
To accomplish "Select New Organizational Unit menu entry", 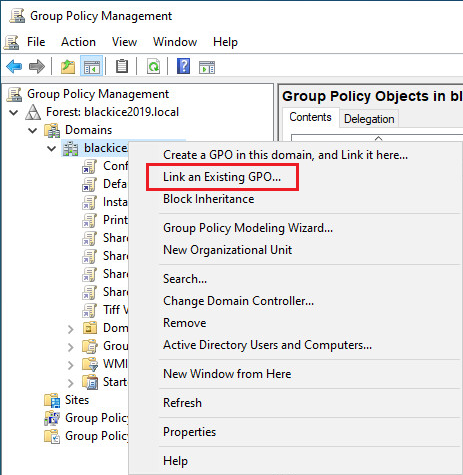I will point(228,250).
